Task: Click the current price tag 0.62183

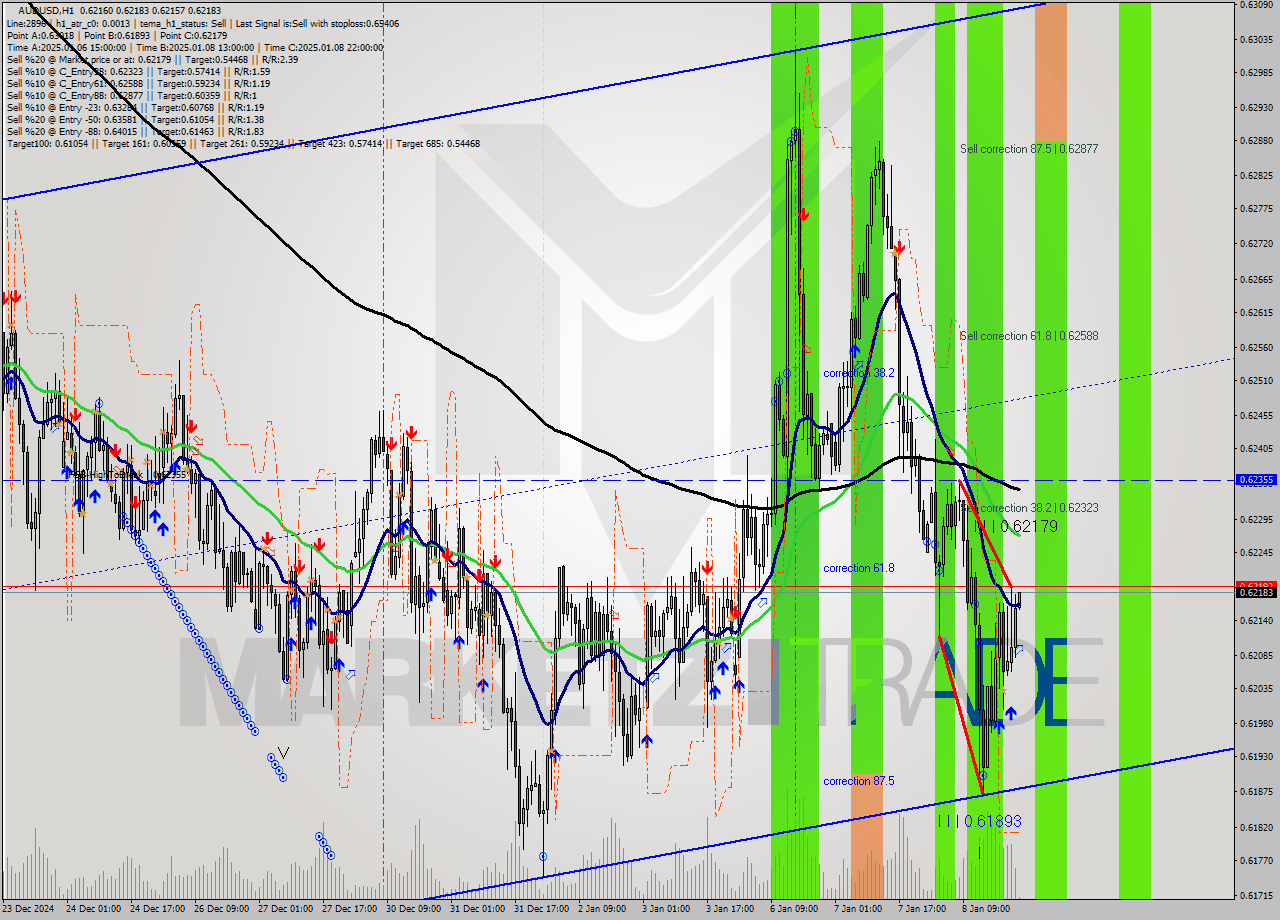Action: pos(1257,593)
